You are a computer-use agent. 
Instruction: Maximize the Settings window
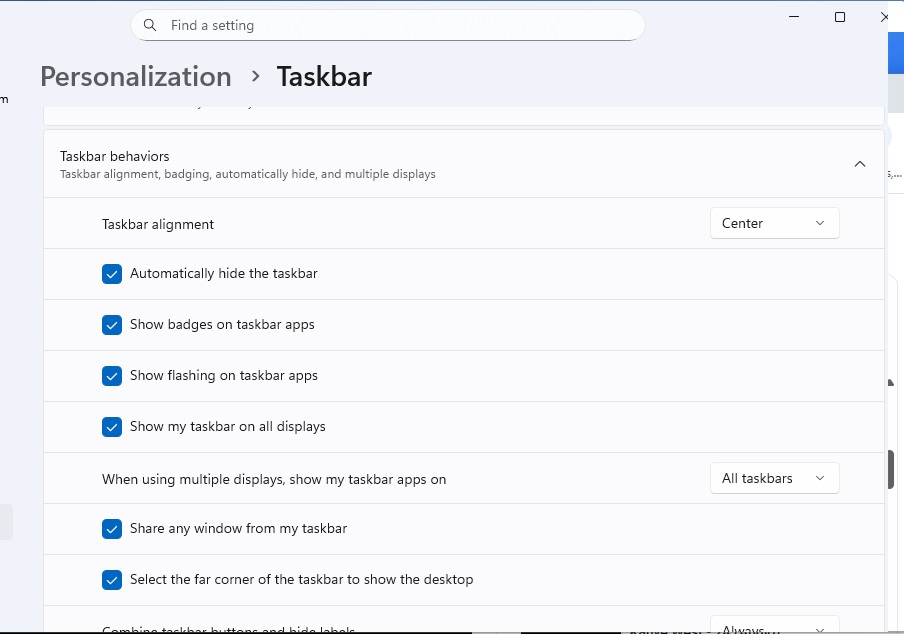[840, 17]
